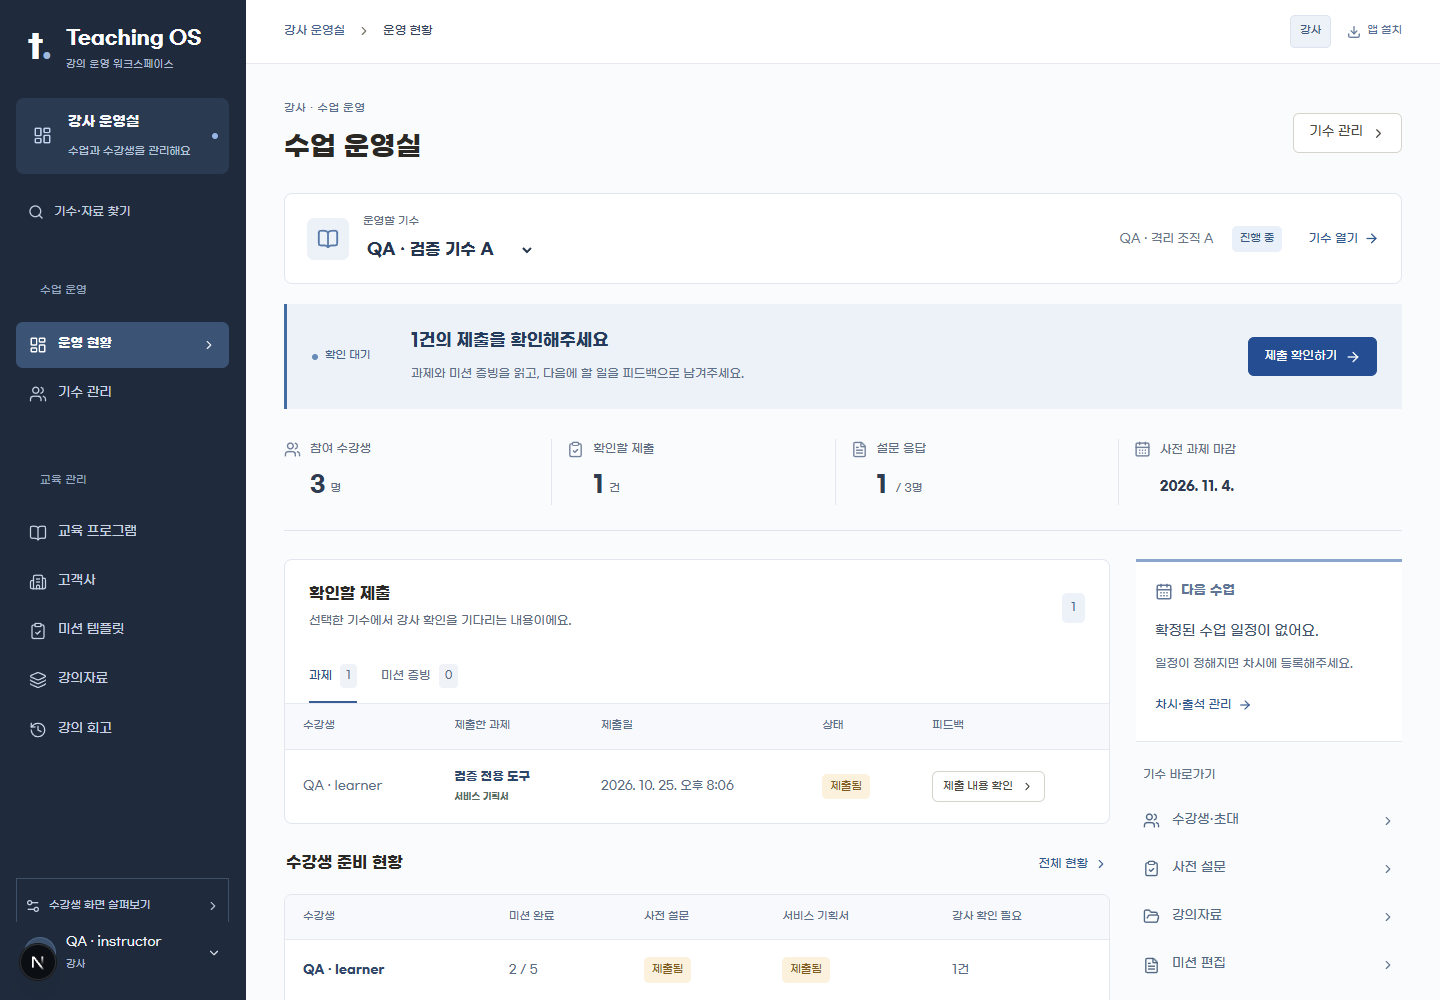
Task: Click the Teaching OS logo icon
Action: point(38,46)
